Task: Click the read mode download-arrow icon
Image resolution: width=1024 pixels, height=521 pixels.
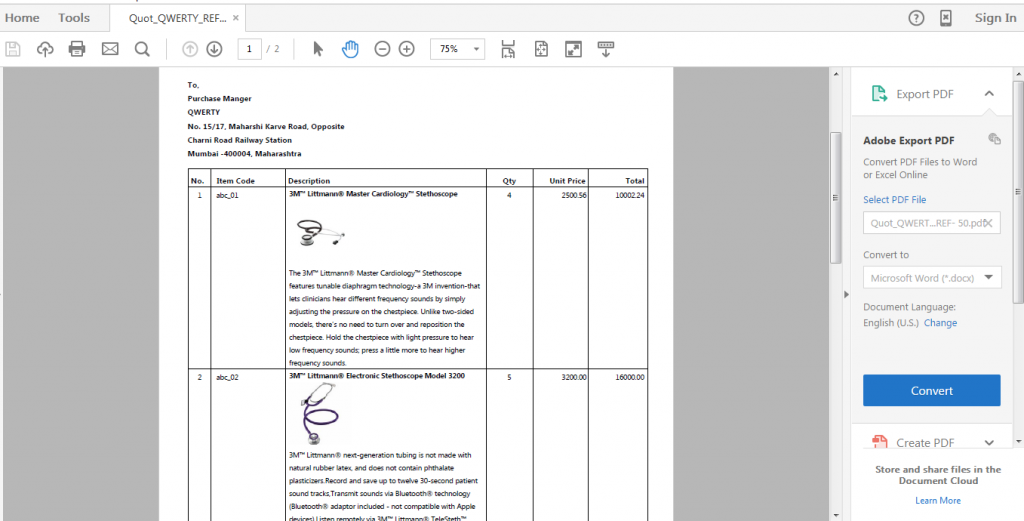Action: pos(606,49)
